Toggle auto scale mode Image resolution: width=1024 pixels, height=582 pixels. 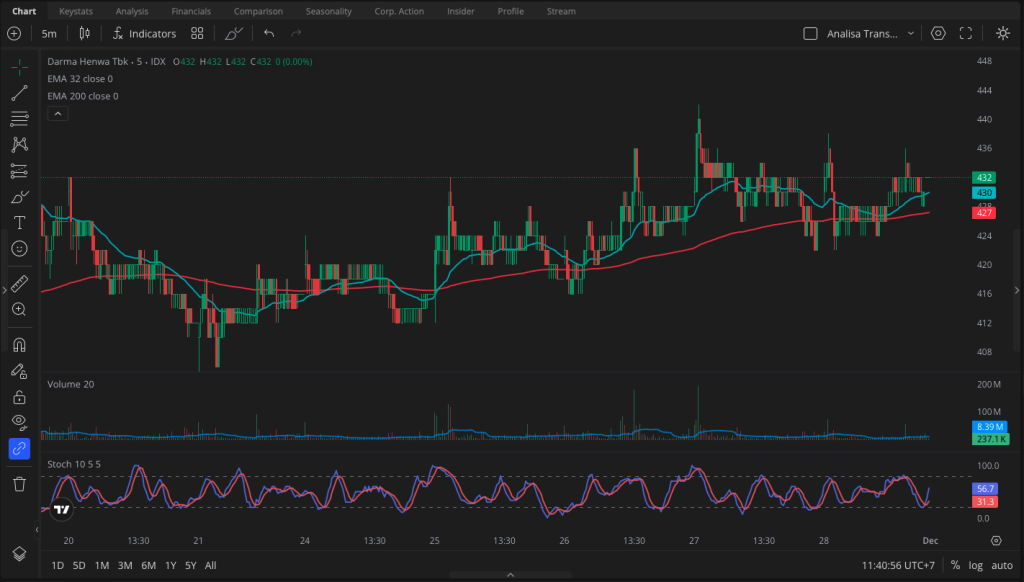tap(1003, 565)
